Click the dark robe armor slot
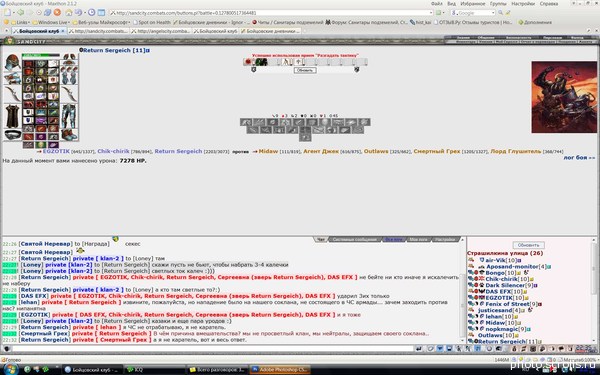 pyautogui.click(x=12, y=116)
